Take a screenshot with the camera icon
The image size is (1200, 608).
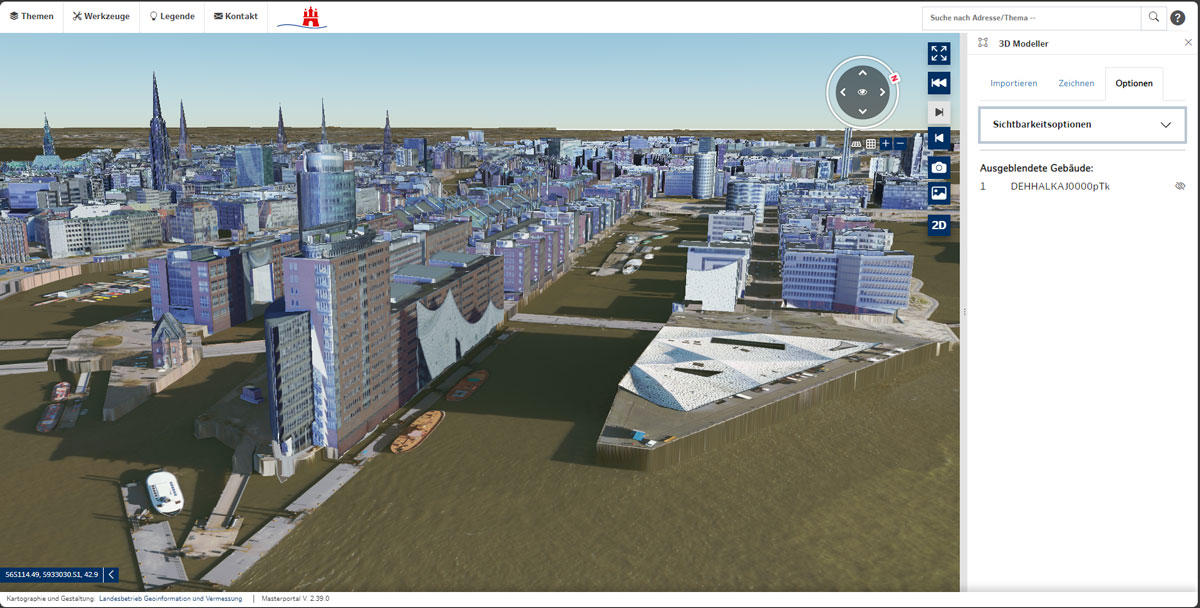coord(938,167)
